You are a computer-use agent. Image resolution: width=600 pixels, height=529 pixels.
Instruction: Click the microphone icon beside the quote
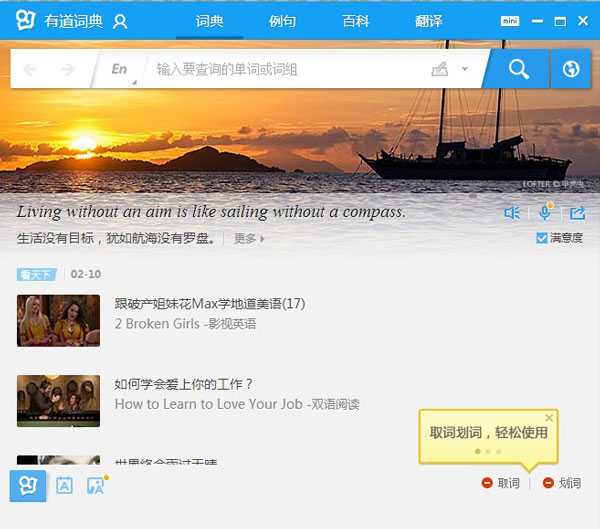545,213
